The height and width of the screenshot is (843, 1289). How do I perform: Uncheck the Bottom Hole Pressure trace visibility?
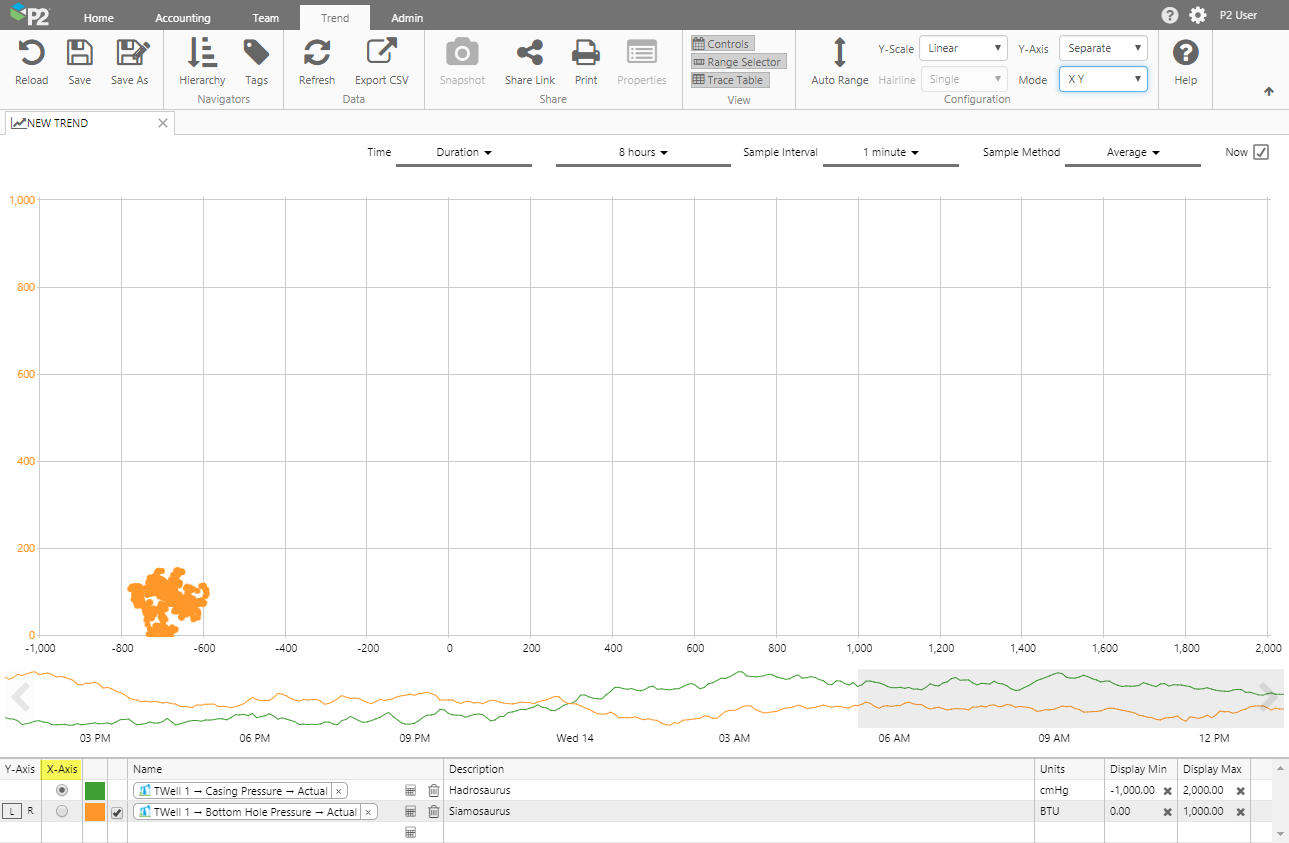tap(117, 813)
